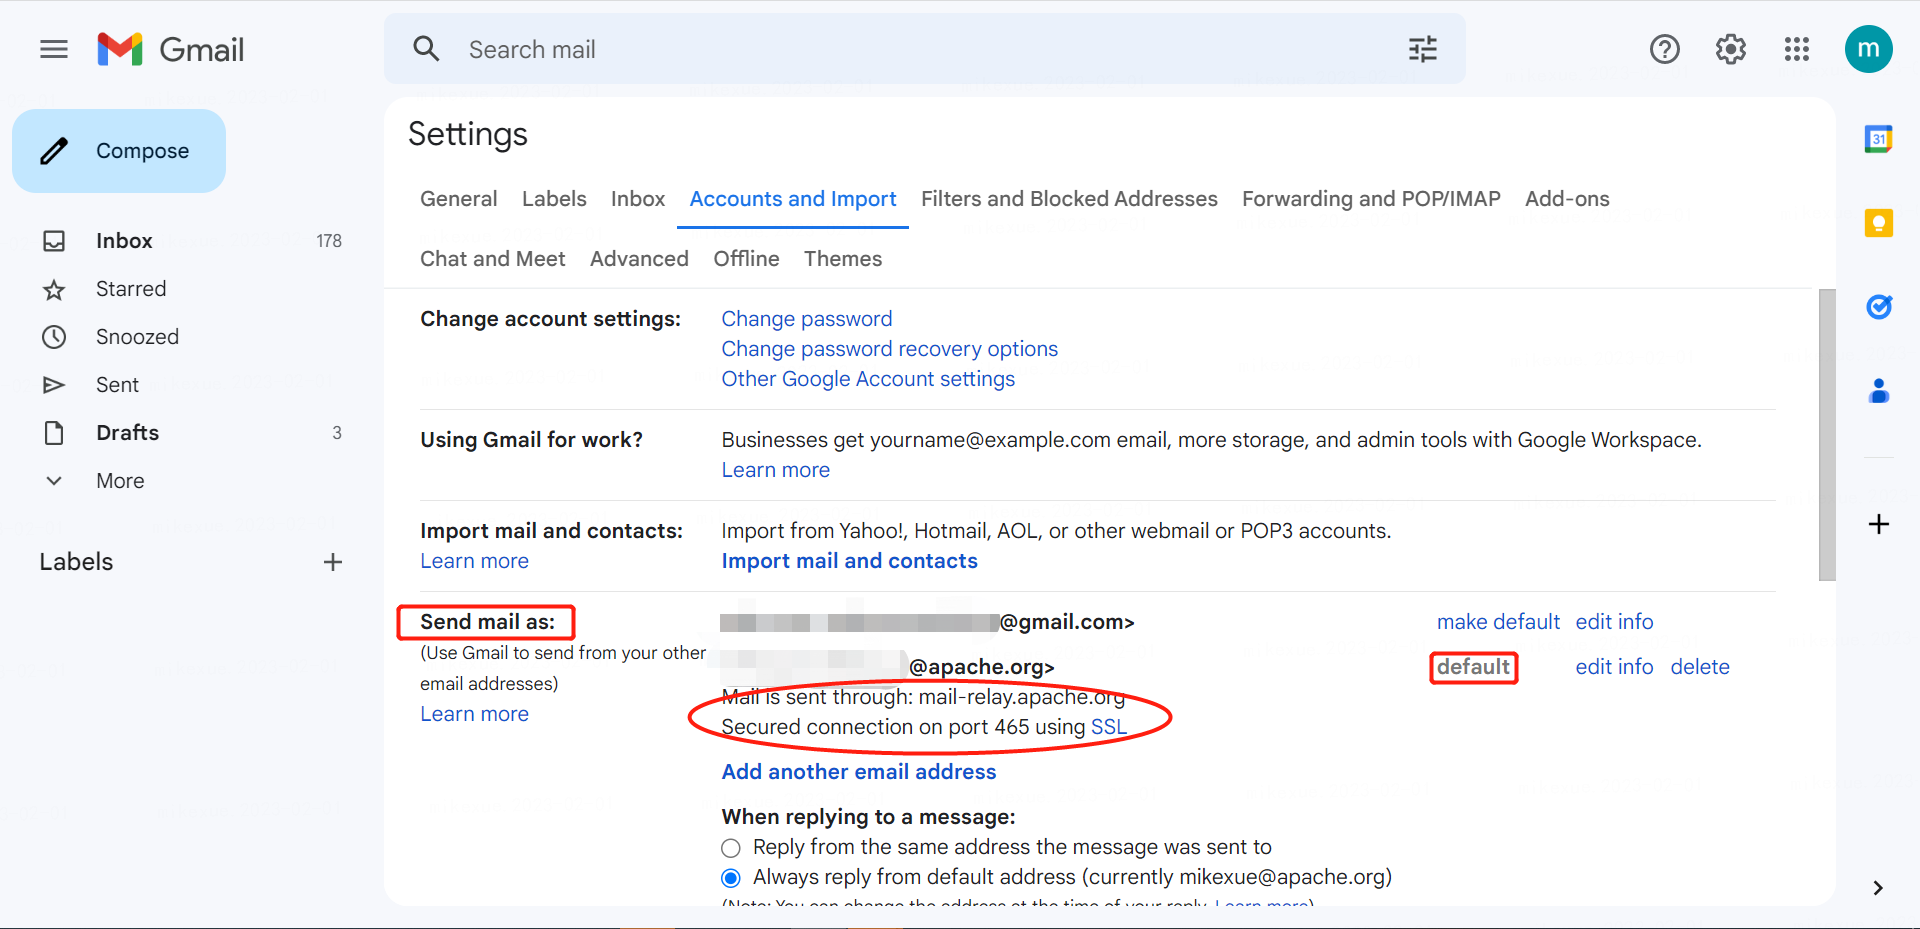Image resolution: width=1920 pixels, height=929 pixels.
Task: Open the Forwarding and POP/IMAP tab
Action: pyautogui.click(x=1370, y=199)
